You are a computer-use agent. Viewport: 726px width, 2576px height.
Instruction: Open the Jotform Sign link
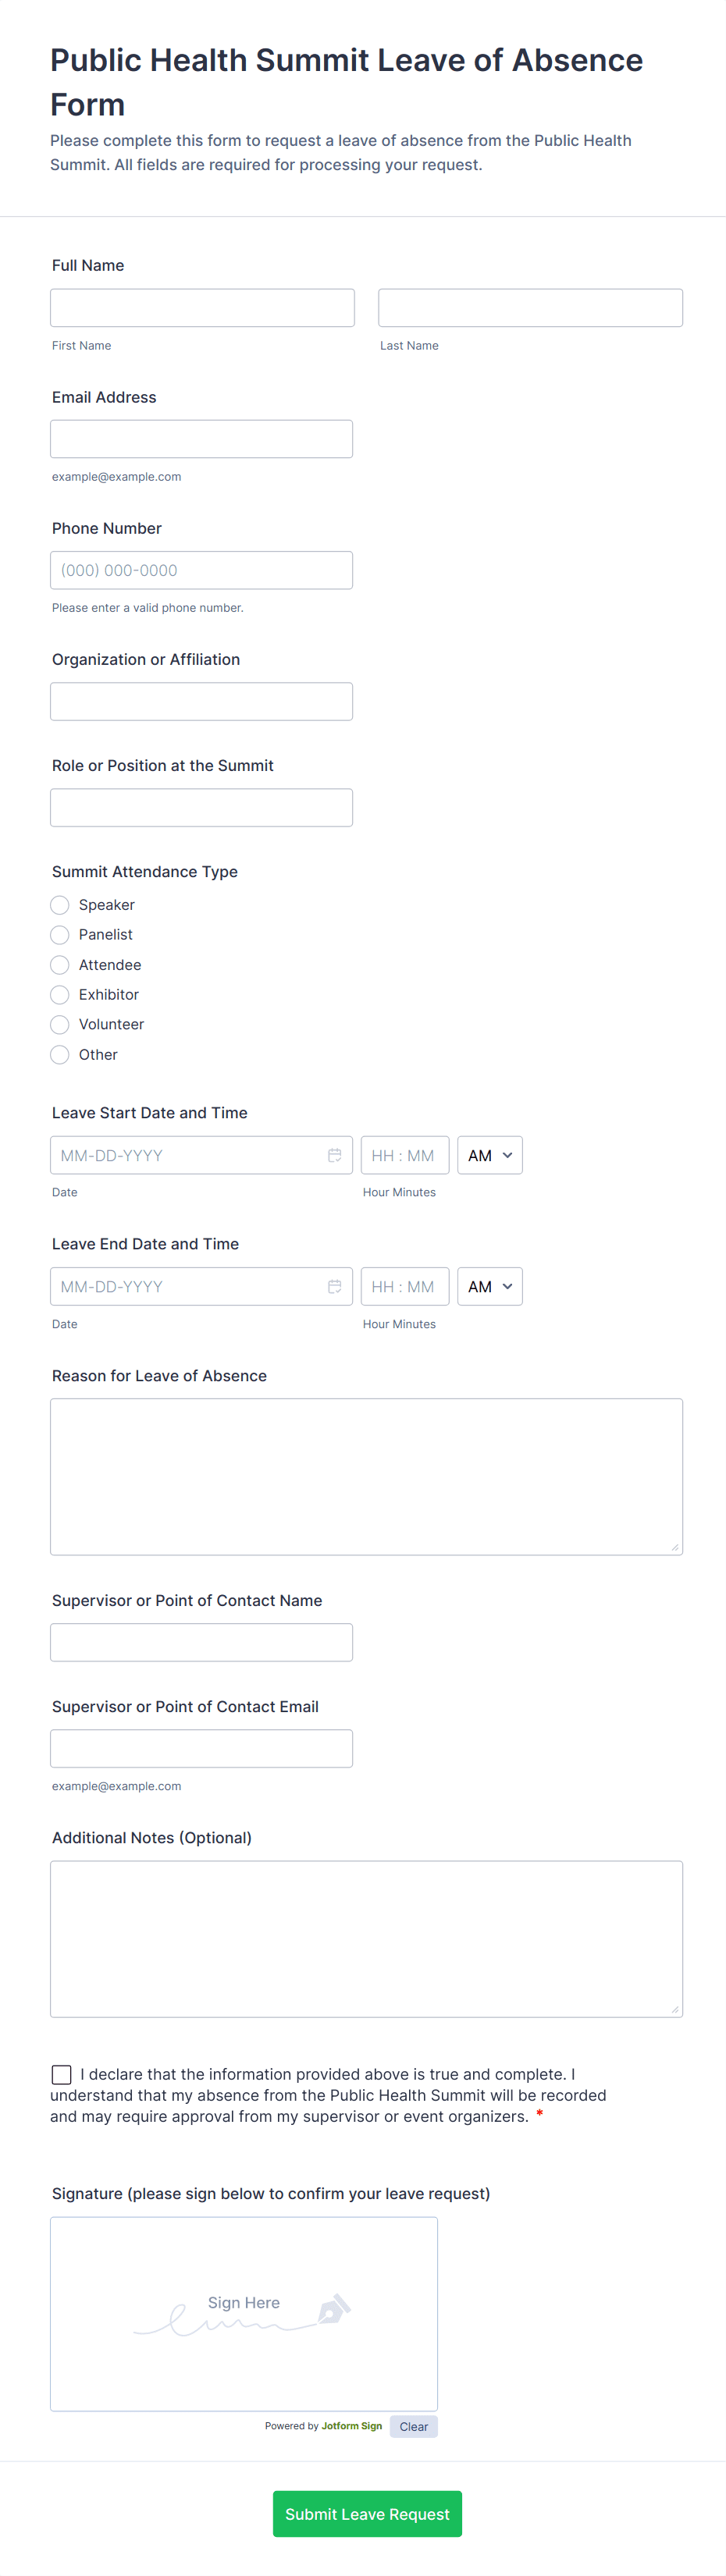click(351, 2426)
